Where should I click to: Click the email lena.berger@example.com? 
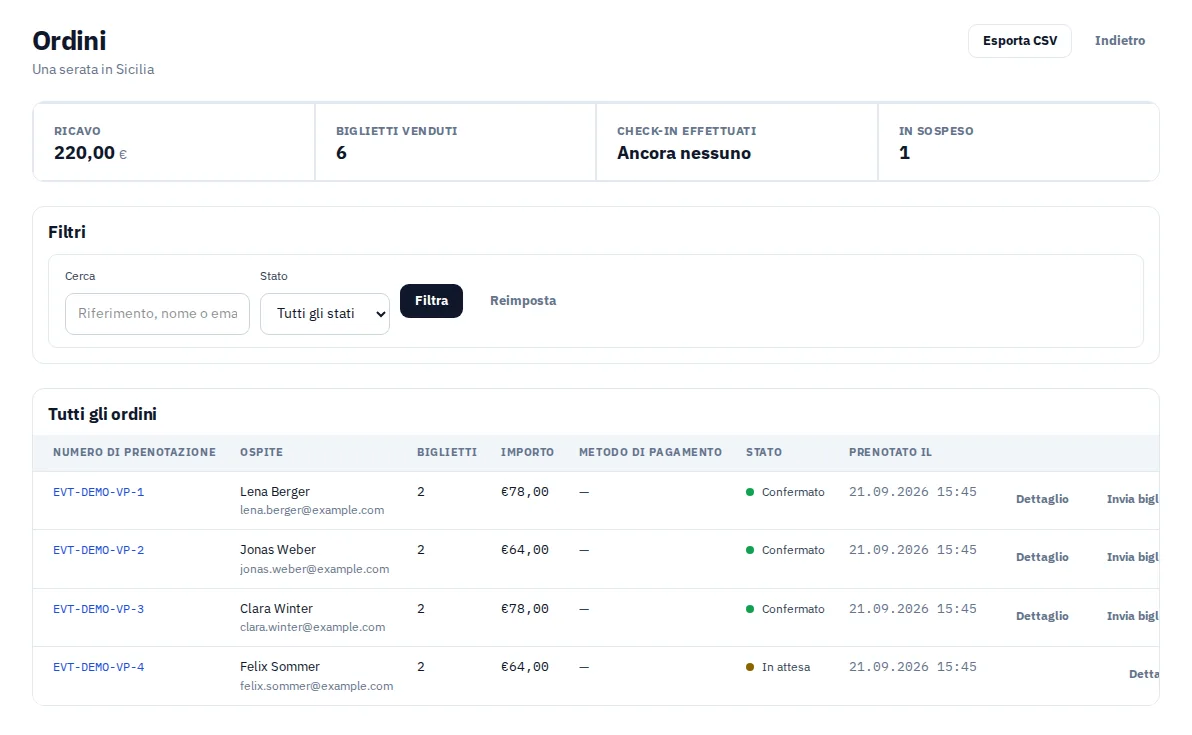tap(312, 510)
